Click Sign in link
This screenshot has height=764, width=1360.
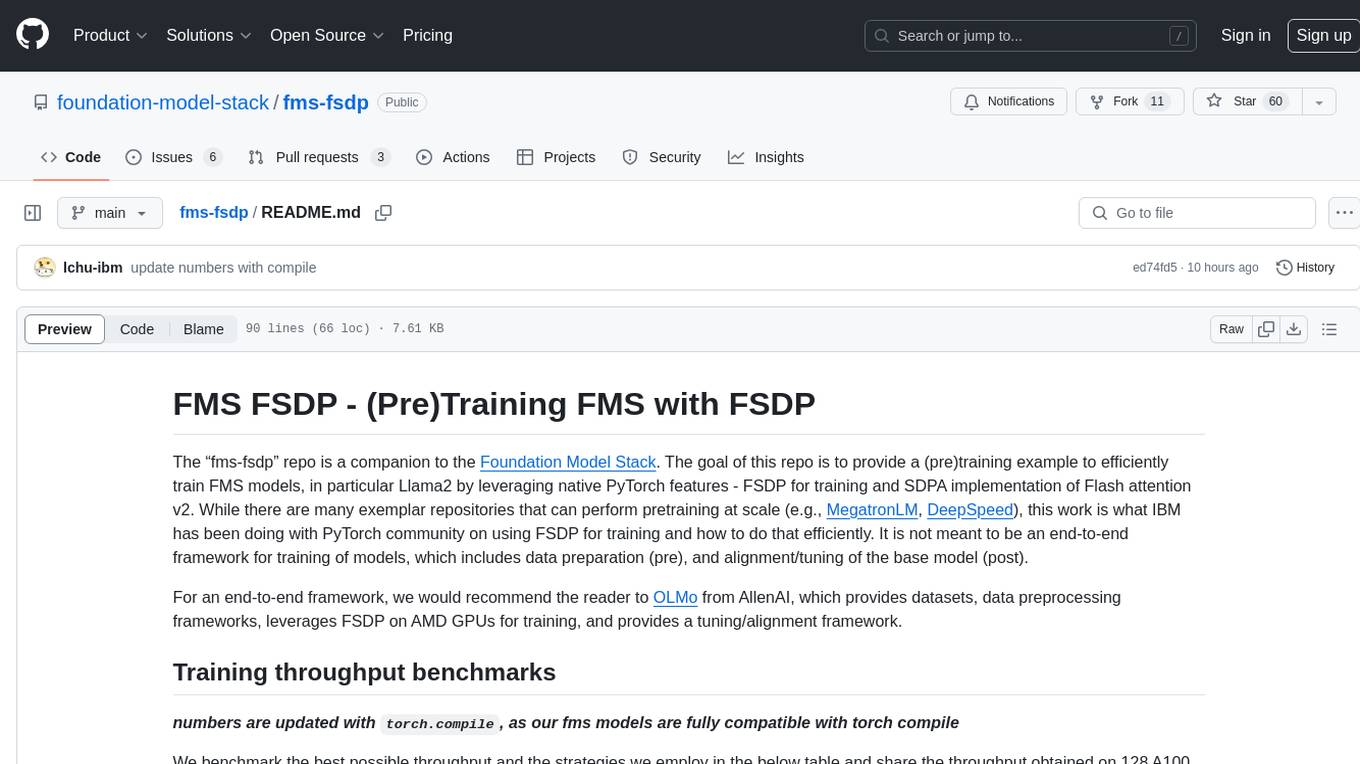click(1245, 35)
